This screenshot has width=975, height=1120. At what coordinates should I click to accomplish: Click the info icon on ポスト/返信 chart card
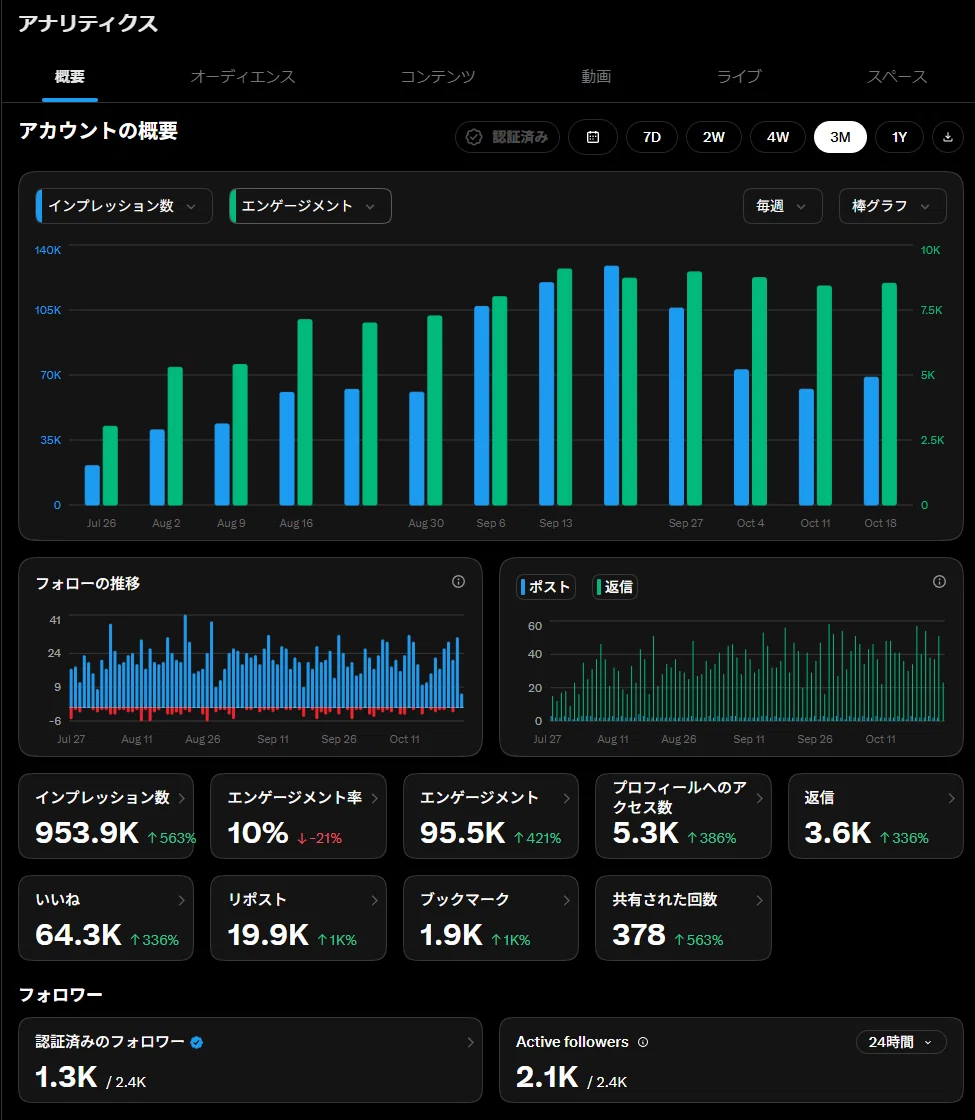pos(939,582)
